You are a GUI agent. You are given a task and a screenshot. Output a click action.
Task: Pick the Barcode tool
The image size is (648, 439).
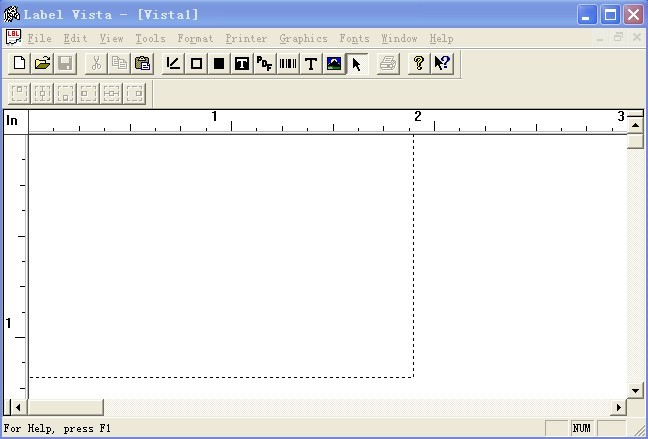pos(288,64)
